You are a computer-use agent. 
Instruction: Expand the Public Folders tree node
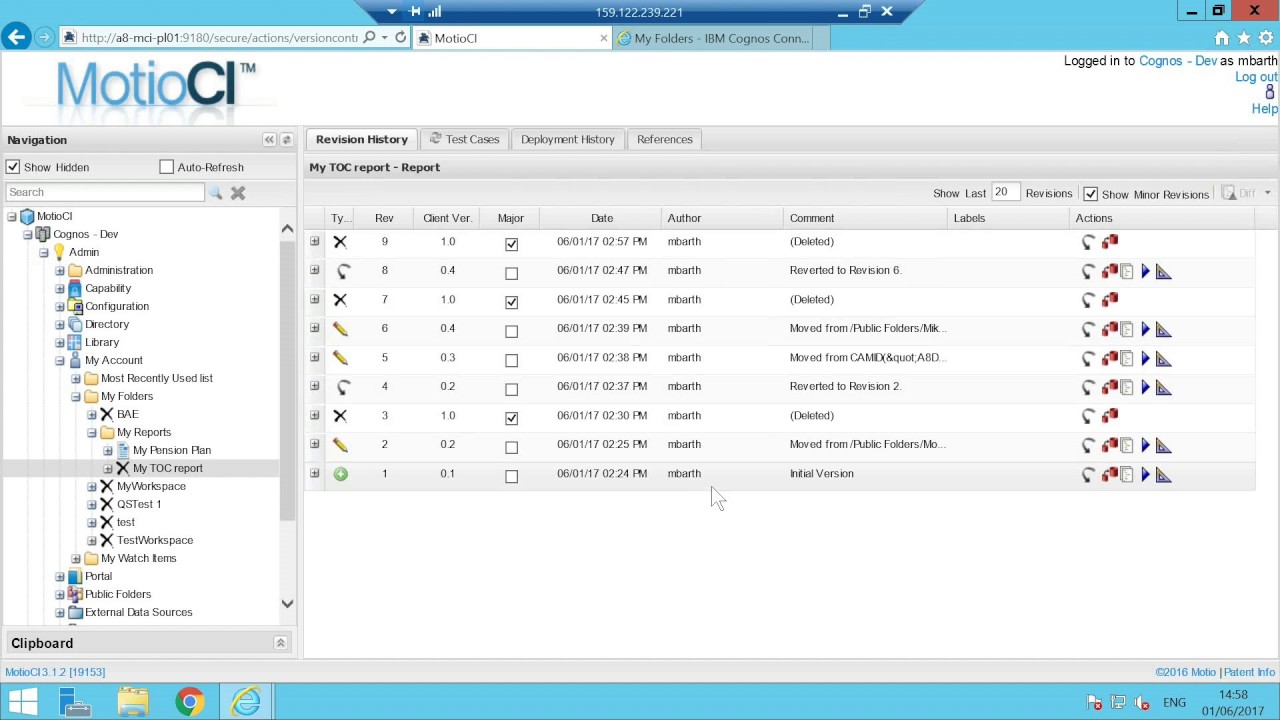[x=60, y=594]
